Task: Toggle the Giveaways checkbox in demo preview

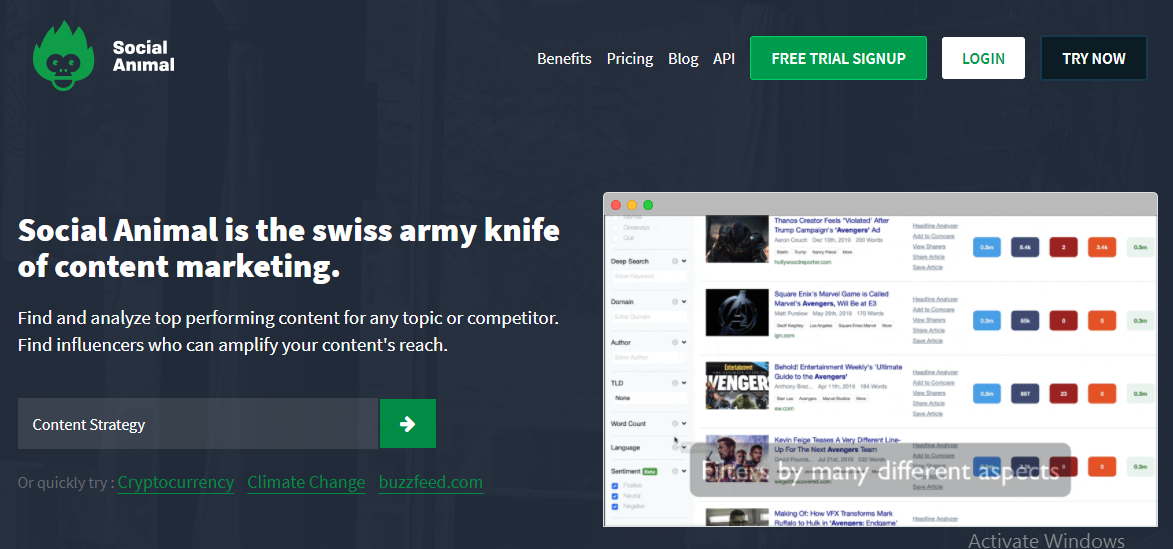Action: pos(615,227)
